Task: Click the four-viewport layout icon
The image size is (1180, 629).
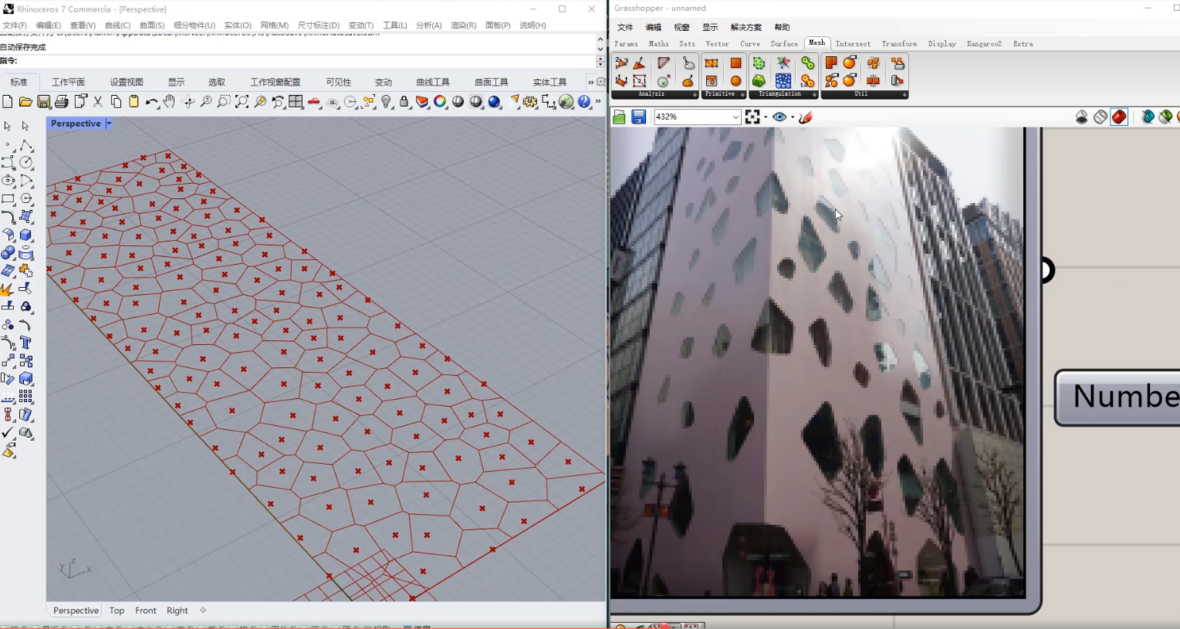Action: coord(296,102)
